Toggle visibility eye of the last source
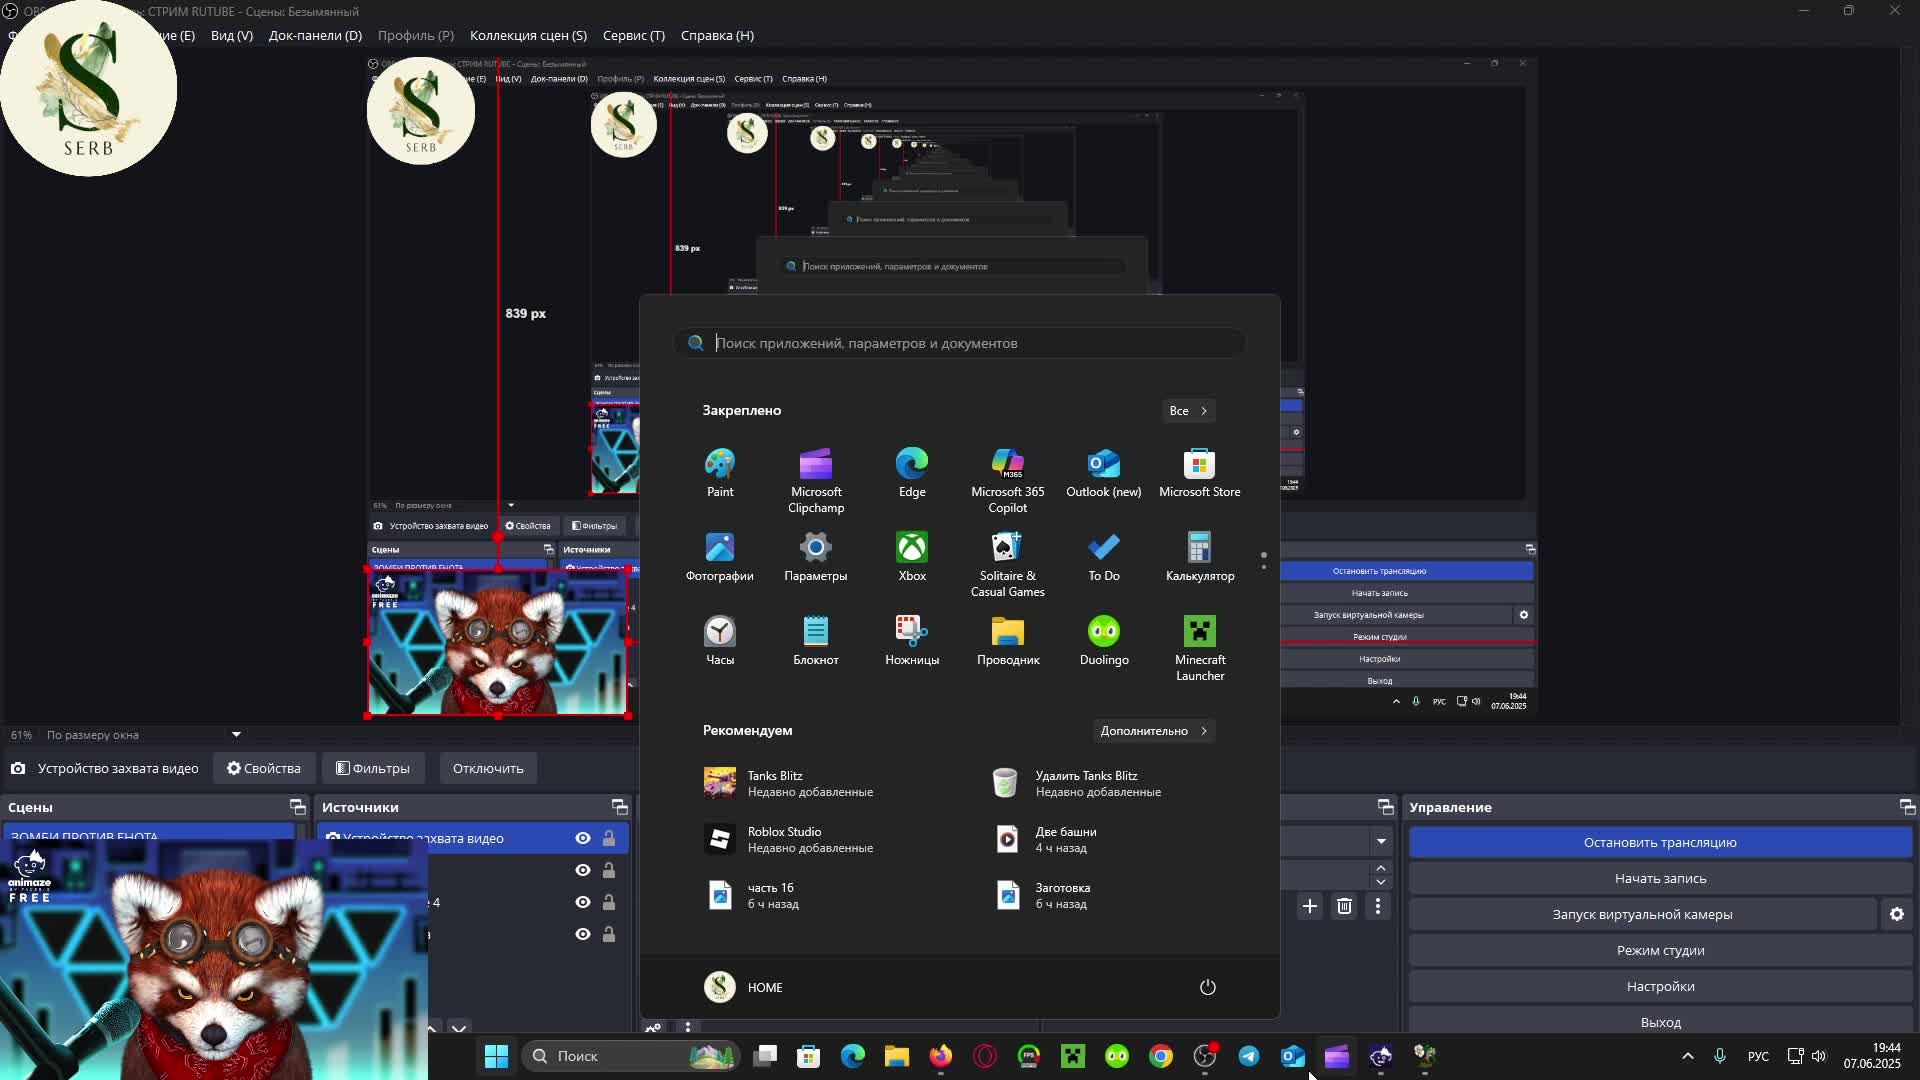Screen dimensions: 1920x1080 [x=582, y=934]
